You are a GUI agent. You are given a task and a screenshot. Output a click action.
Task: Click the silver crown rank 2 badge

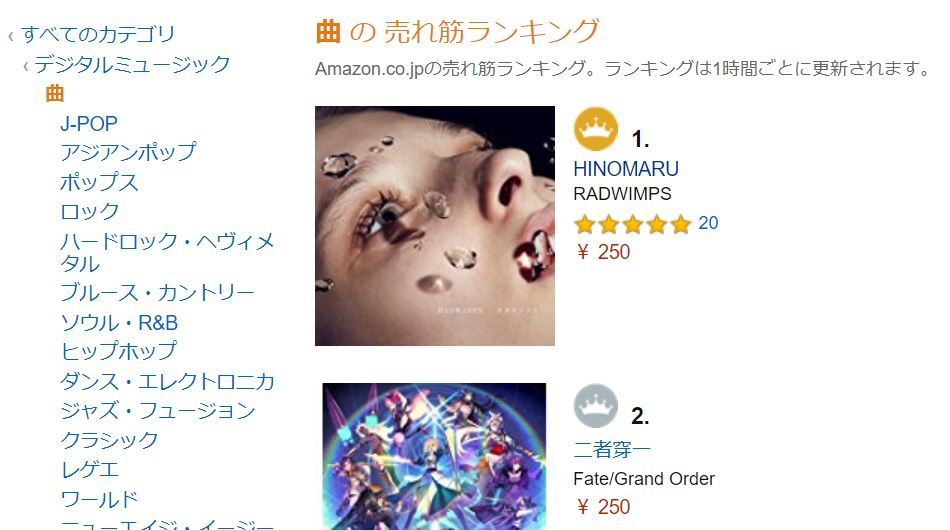[596, 406]
